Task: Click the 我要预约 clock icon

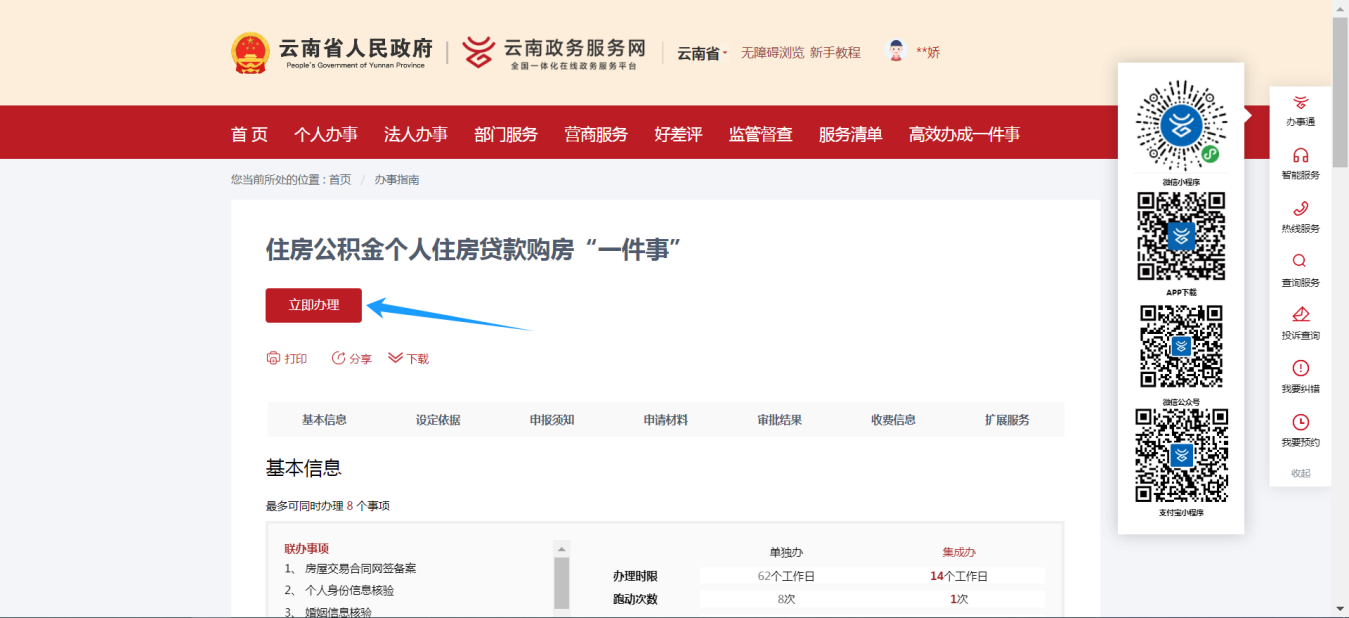Action: (x=1300, y=422)
